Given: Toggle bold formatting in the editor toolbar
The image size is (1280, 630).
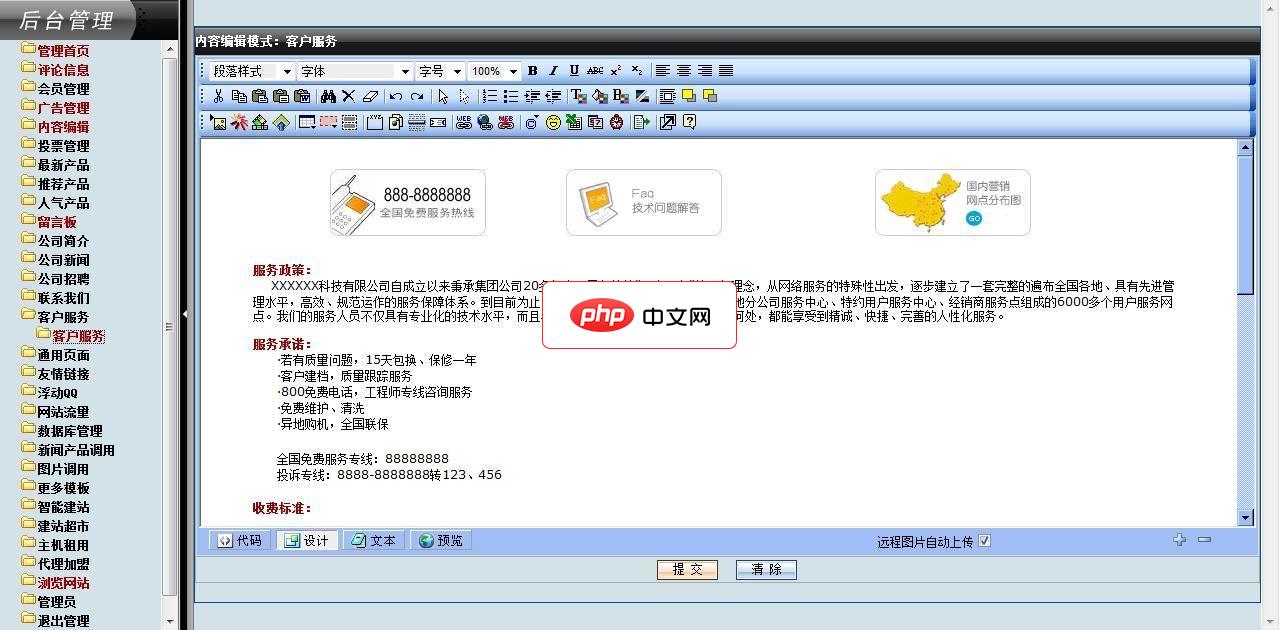Looking at the screenshot, I should pyautogui.click(x=532, y=71).
